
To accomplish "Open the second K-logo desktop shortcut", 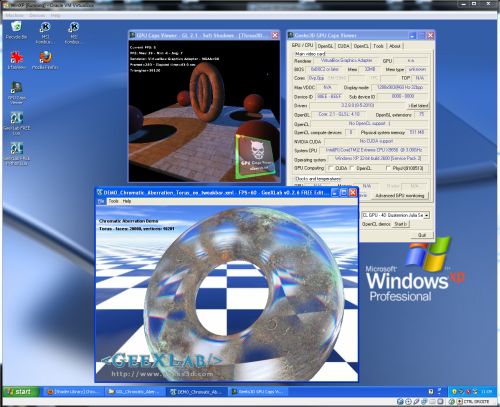I will pos(73,33).
